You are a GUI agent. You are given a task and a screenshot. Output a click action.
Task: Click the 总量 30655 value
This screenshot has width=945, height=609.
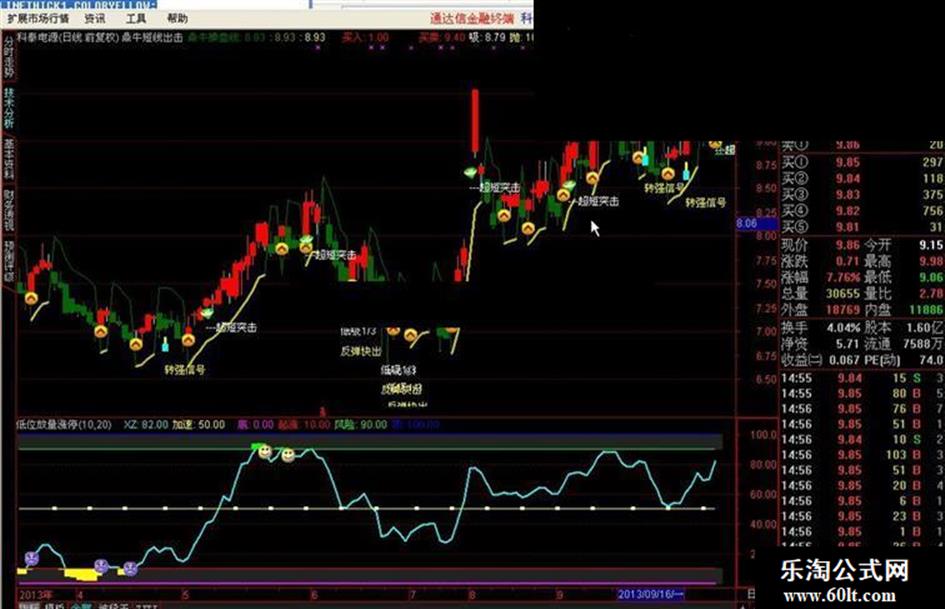843,294
